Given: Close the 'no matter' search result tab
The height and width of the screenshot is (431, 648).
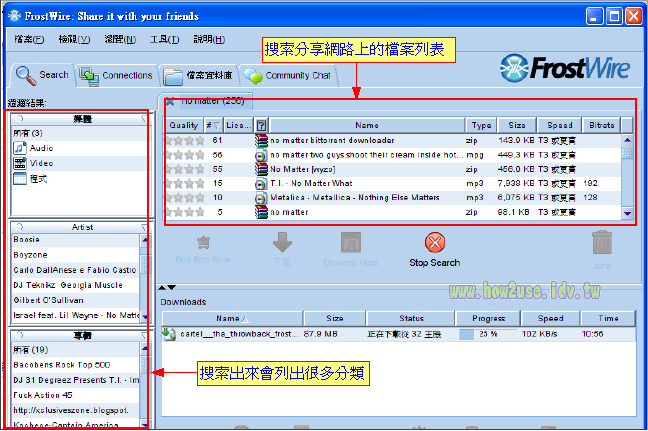Looking at the screenshot, I should 170,101.
